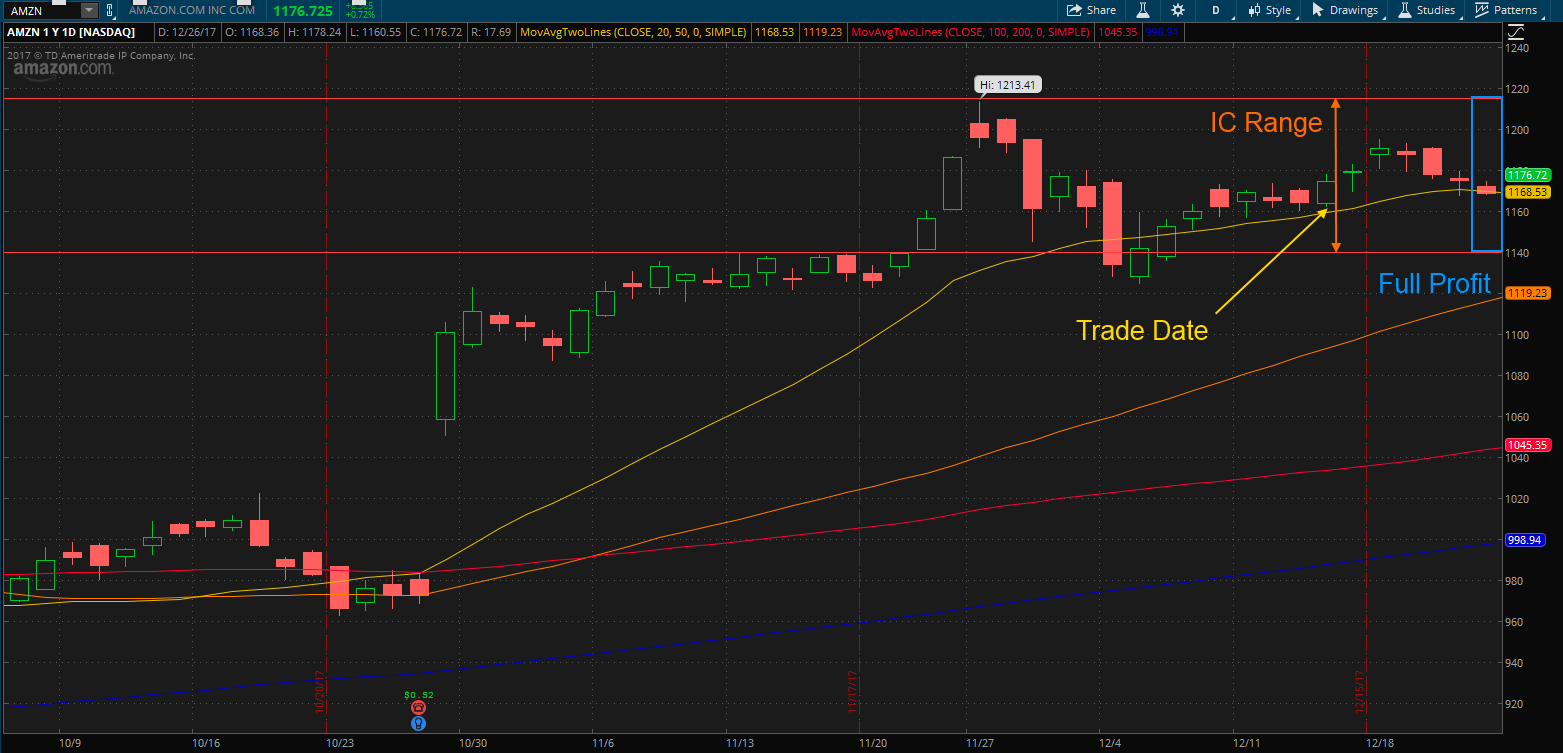Click the 1100 price level on axis
1563x753 pixels.
click(1518, 335)
